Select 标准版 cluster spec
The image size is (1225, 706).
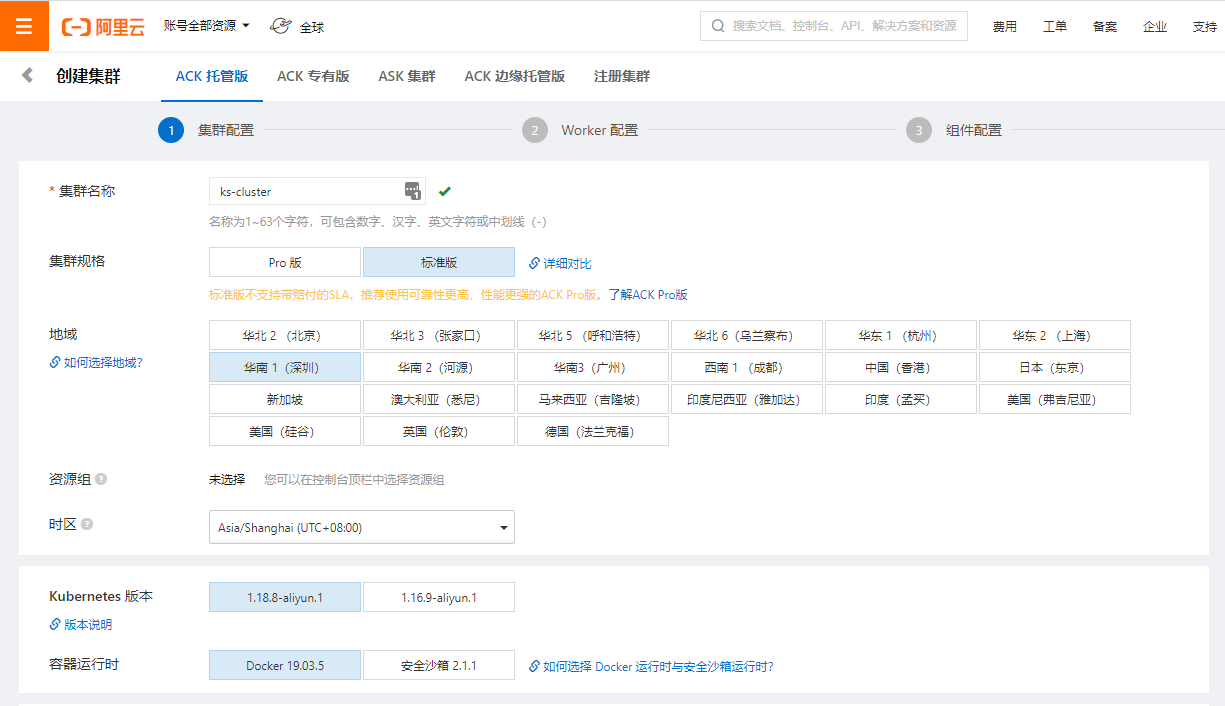tap(439, 263)
